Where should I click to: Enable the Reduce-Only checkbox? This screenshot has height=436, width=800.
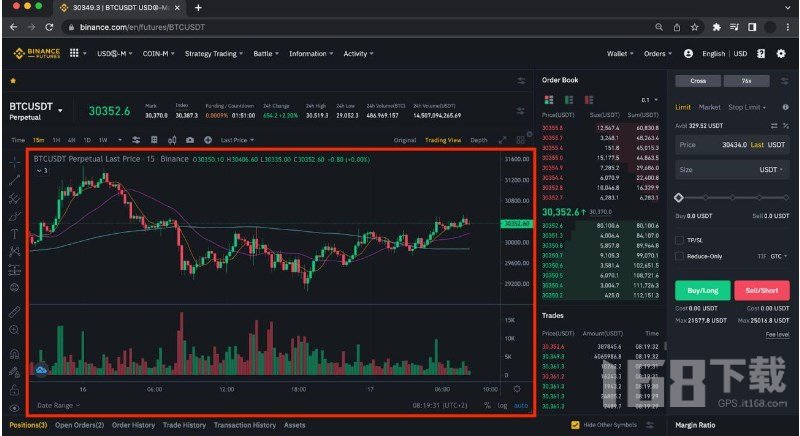[679, 256]
